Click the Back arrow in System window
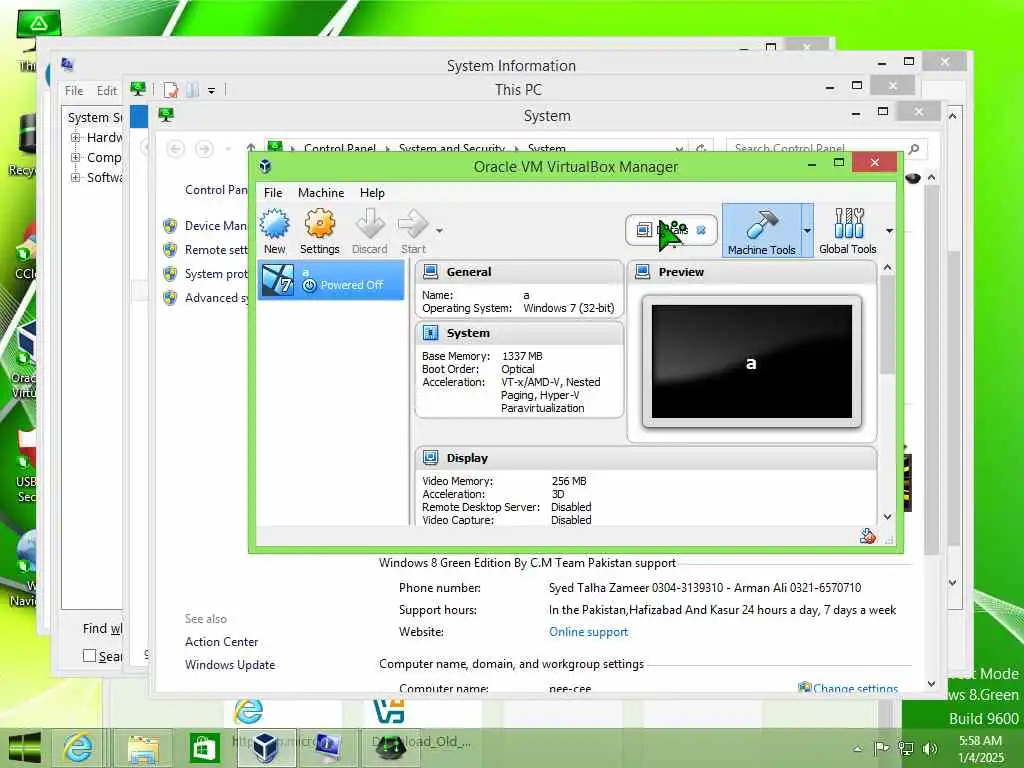This screenshot has height=768, width=1024. tap(175, 149)
